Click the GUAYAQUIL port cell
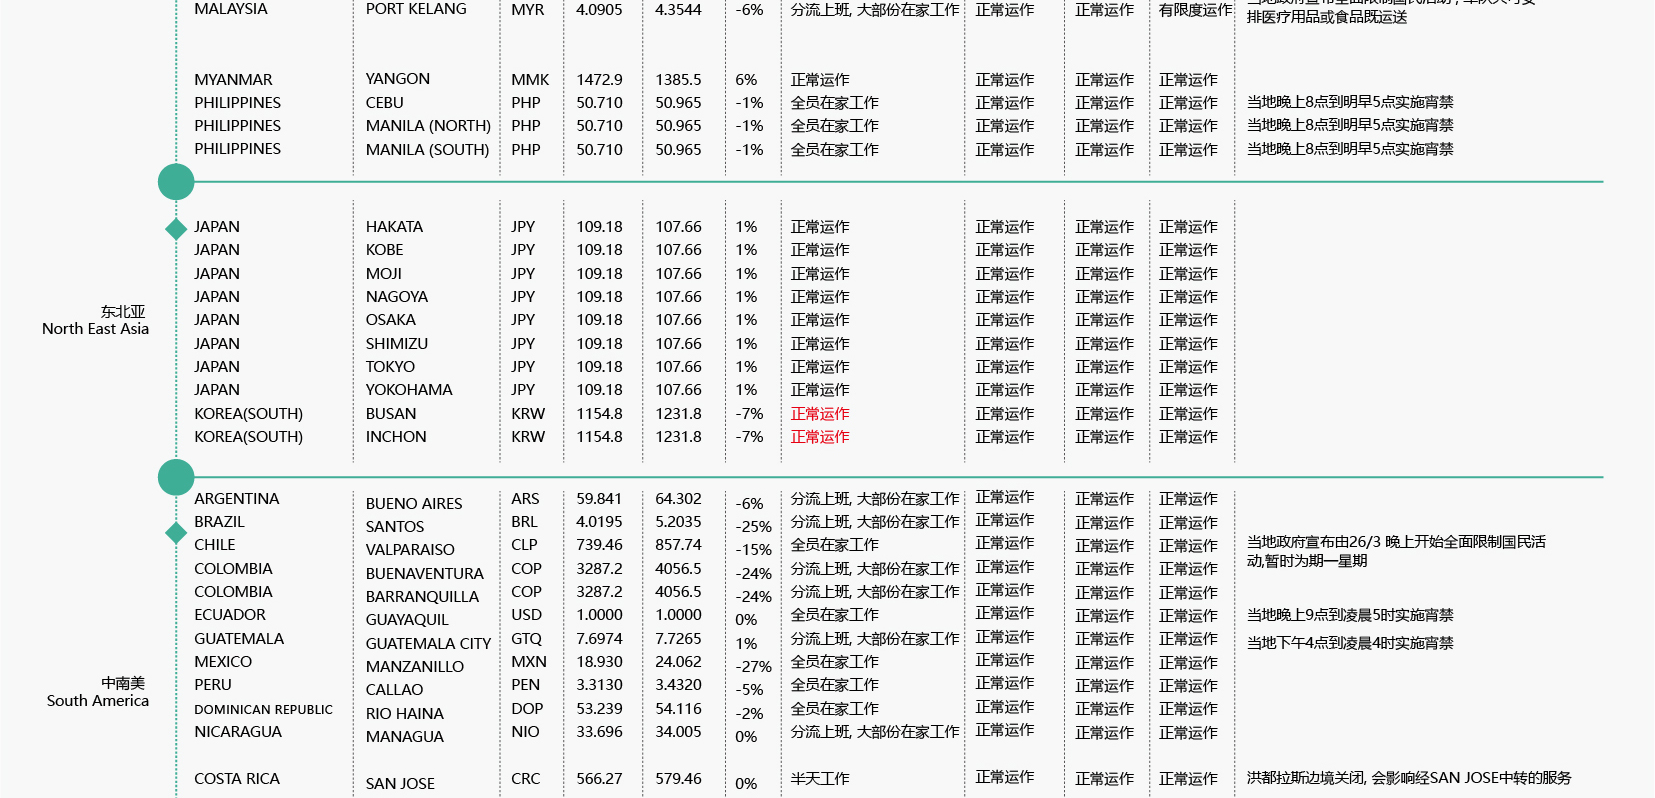1655x798 pixels. coord(407,620)
